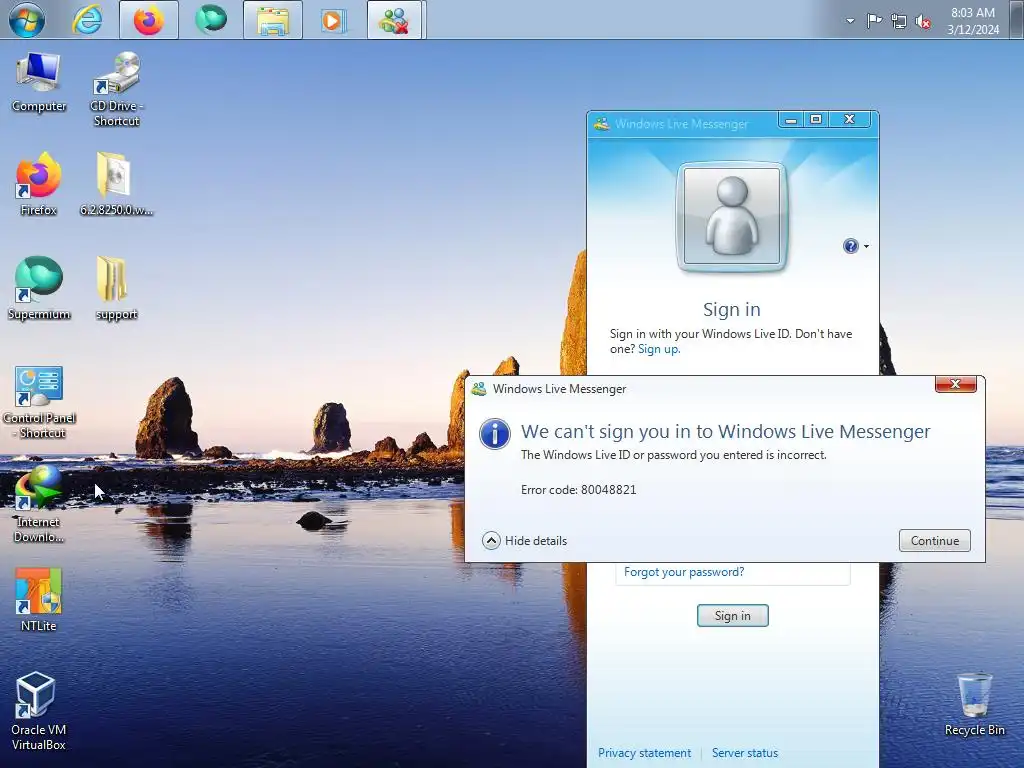The image size is (1024, 768).
Task: Click the Messenger user avatar picture
Action: [731, 216]
